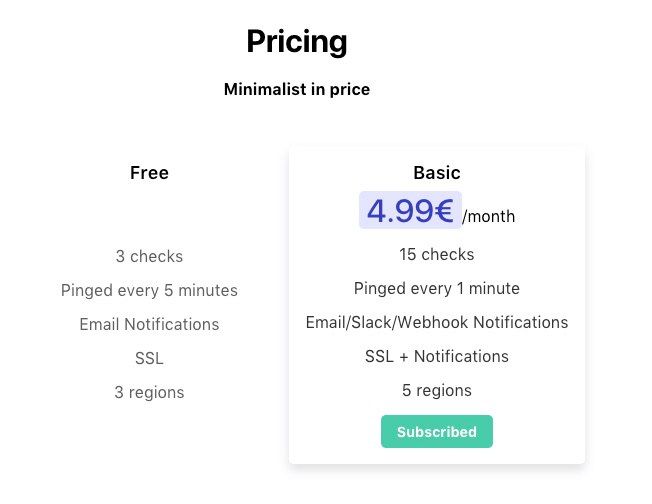Viewport: 652px width, 504px height.
Task: Click the Pricing heading
Action: pyautogui.click(x=297, y=42)
